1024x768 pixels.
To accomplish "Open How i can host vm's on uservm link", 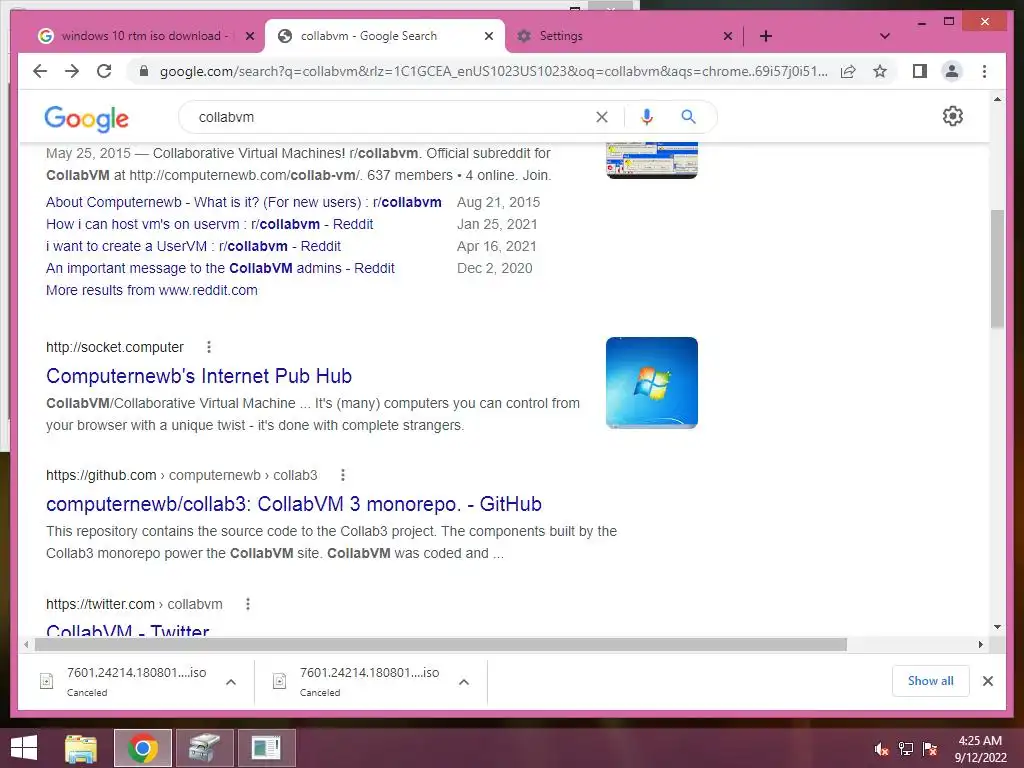I will point(209,224).
